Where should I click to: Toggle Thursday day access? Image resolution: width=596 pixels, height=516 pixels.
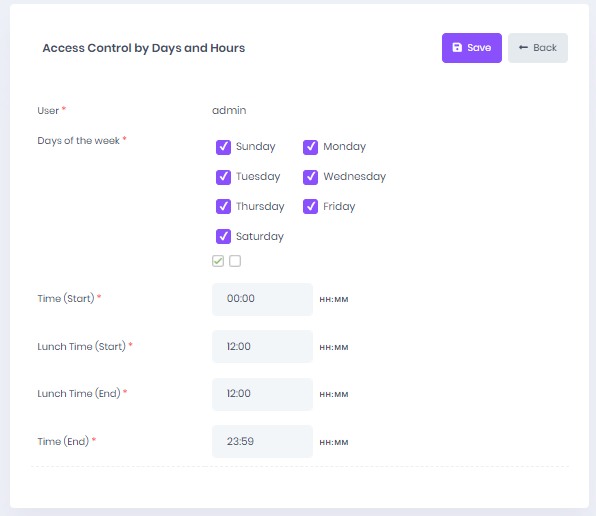click(x=224, y=207)
